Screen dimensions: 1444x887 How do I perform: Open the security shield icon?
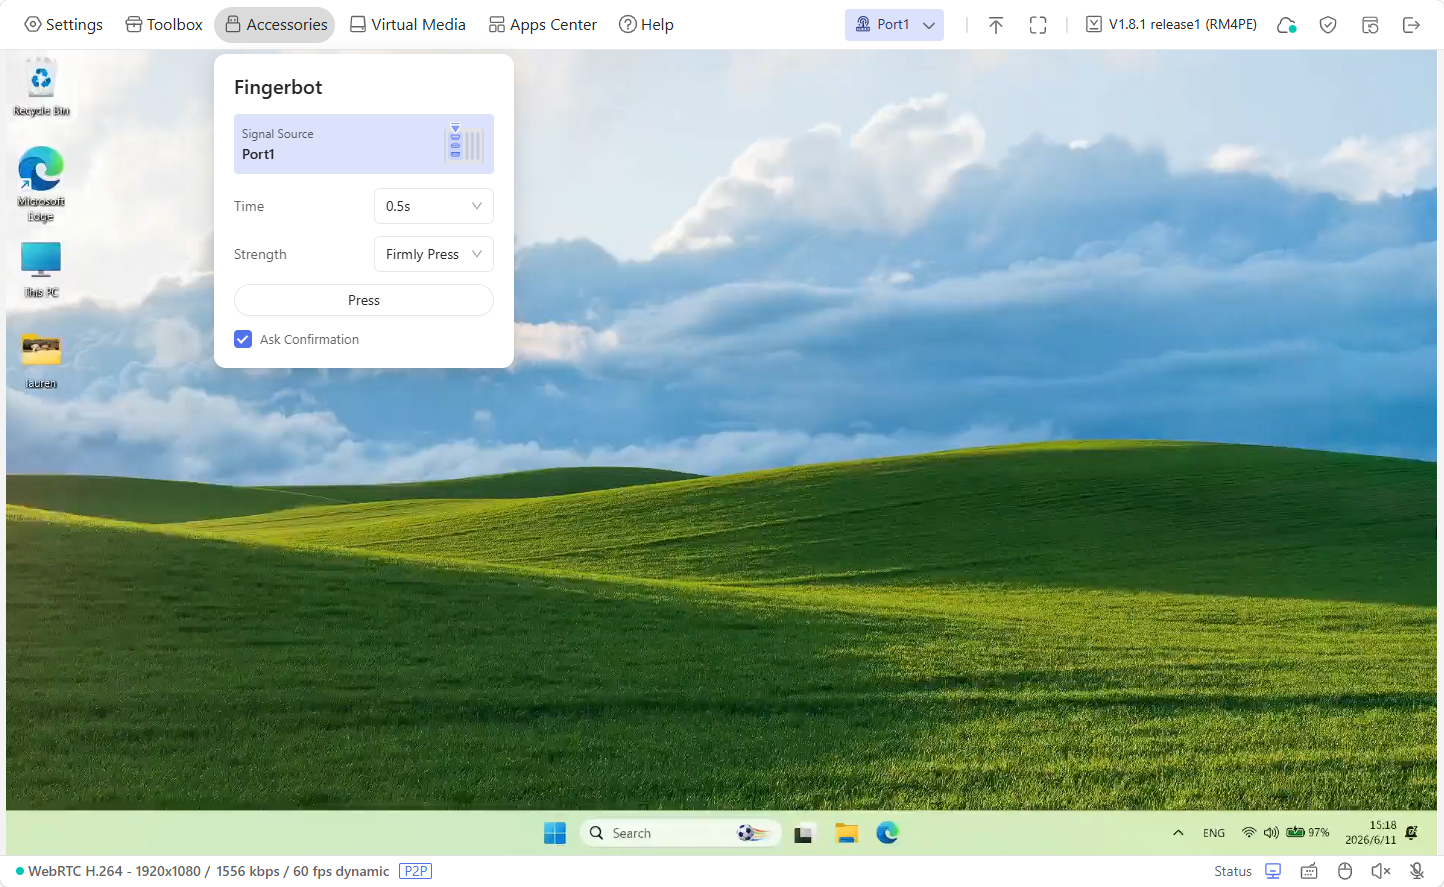click(1328, 25)
